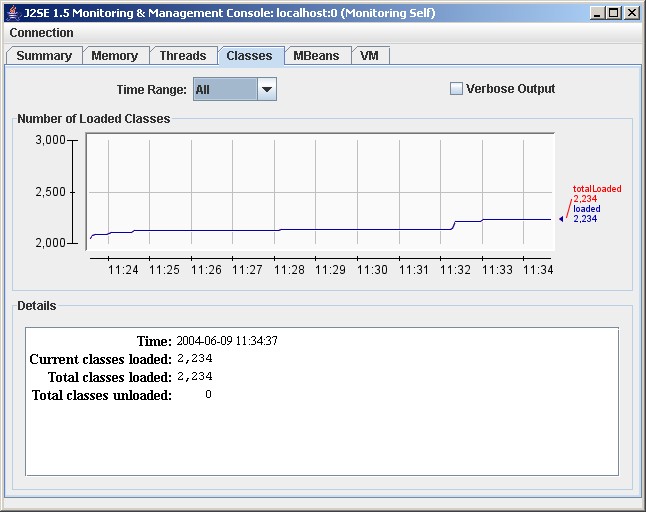Open the Connection menu
This screenshot has height=512, width=646.
tap(41, 33)
